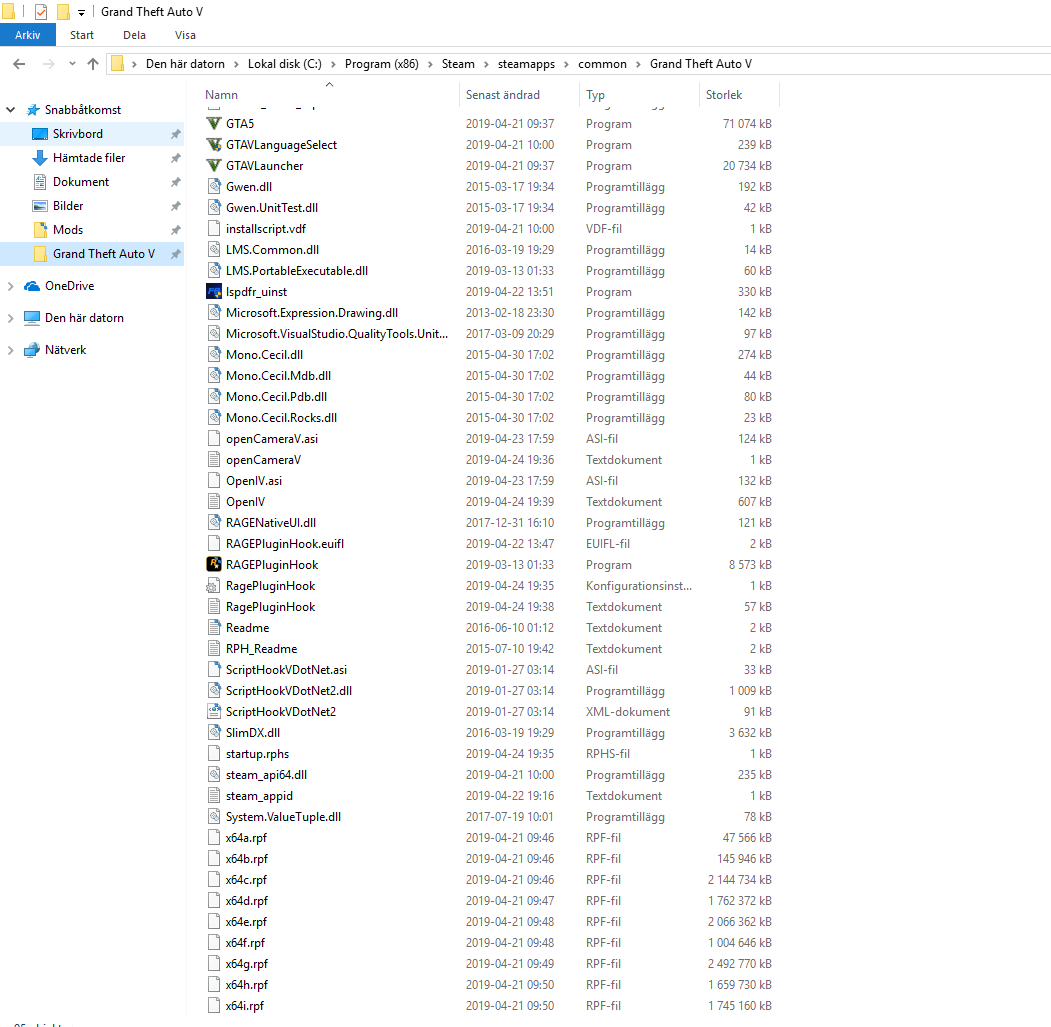Viewport: 1051px width, 1027px height.
Task: Click the Mods folder icon in sidebar
Action: (40, 230)
